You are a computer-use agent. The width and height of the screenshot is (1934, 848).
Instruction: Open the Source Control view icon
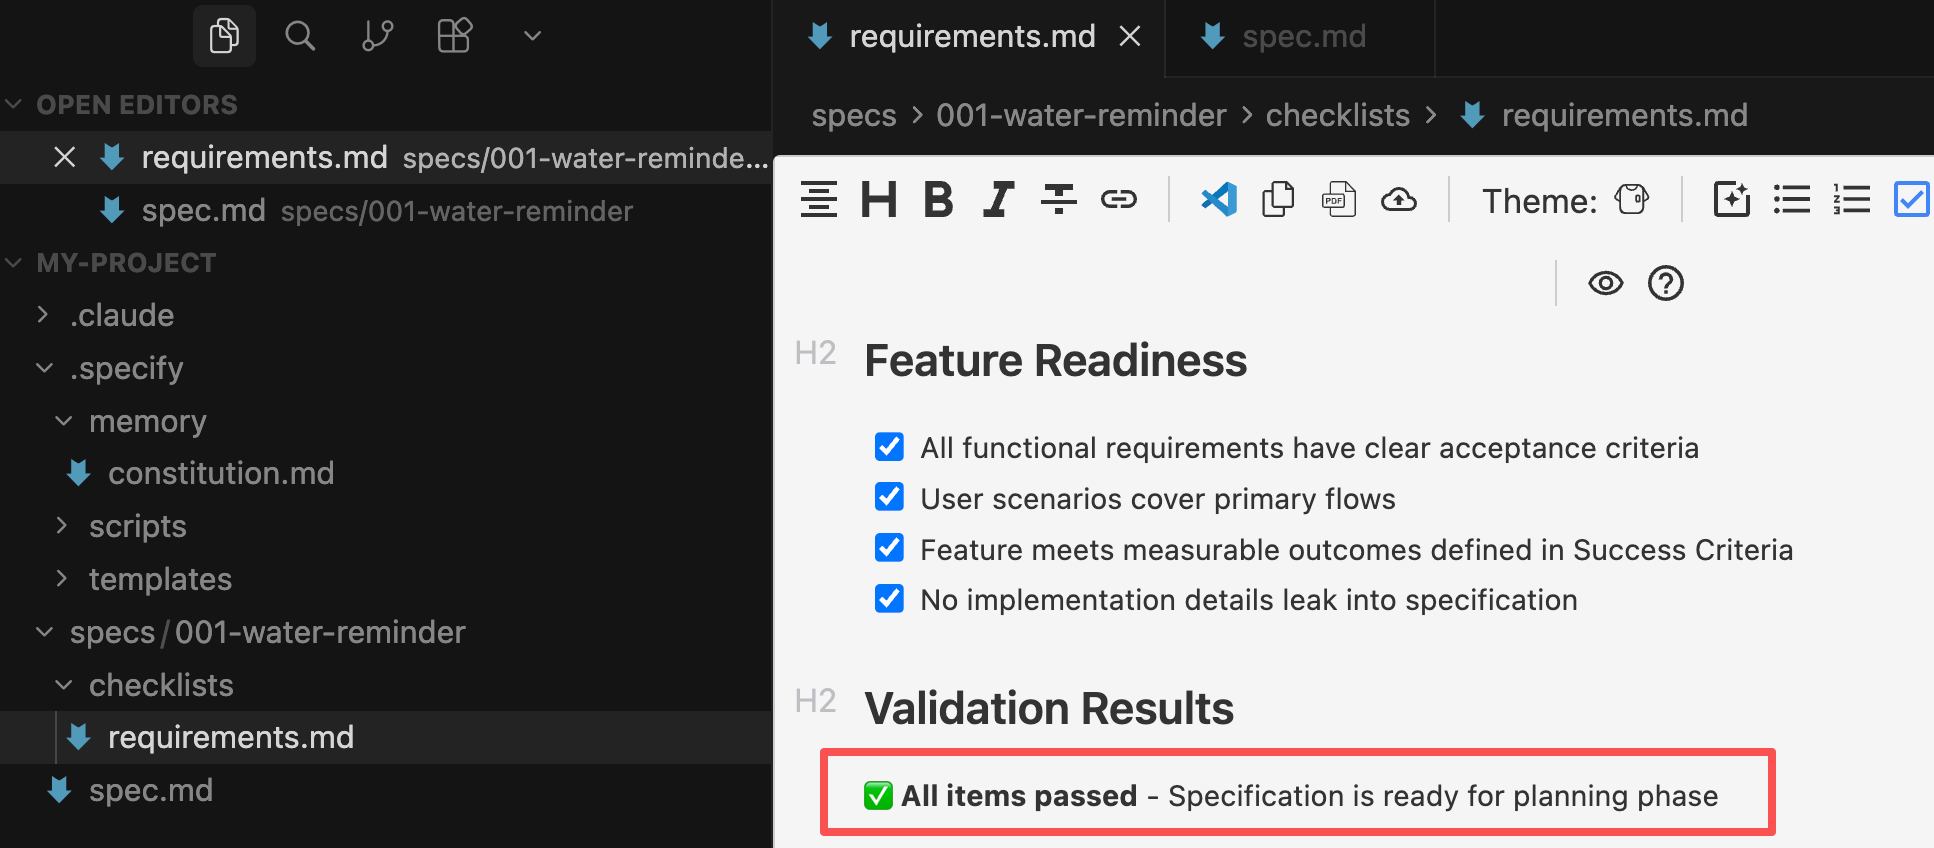tap(377, 36)
